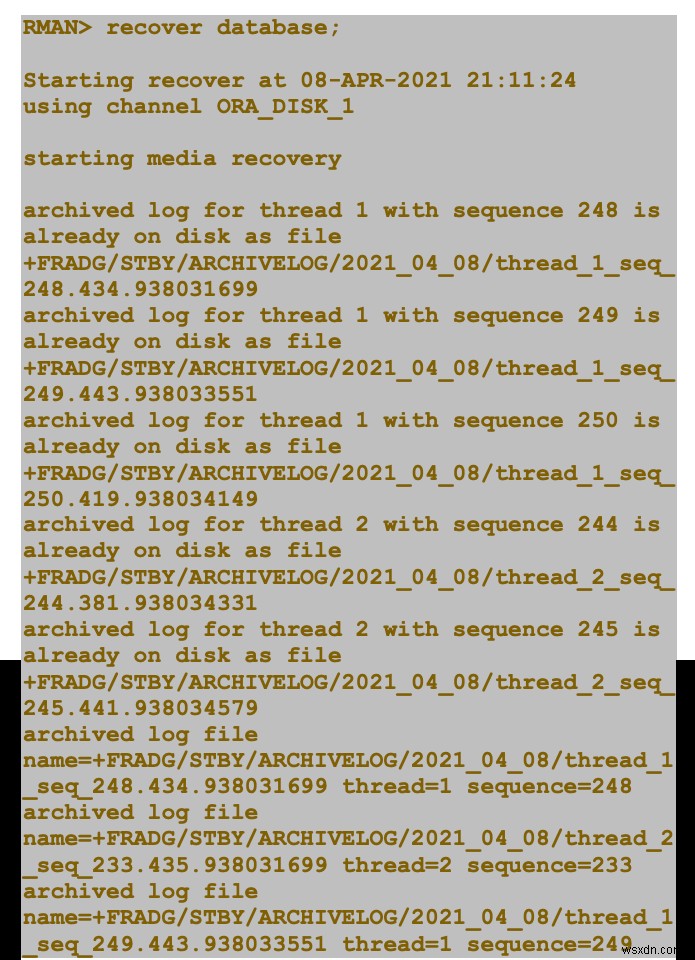Click the text '_seq_233.435.938031699'
Viewport: 695px width, 960px height.
[175, 866]
